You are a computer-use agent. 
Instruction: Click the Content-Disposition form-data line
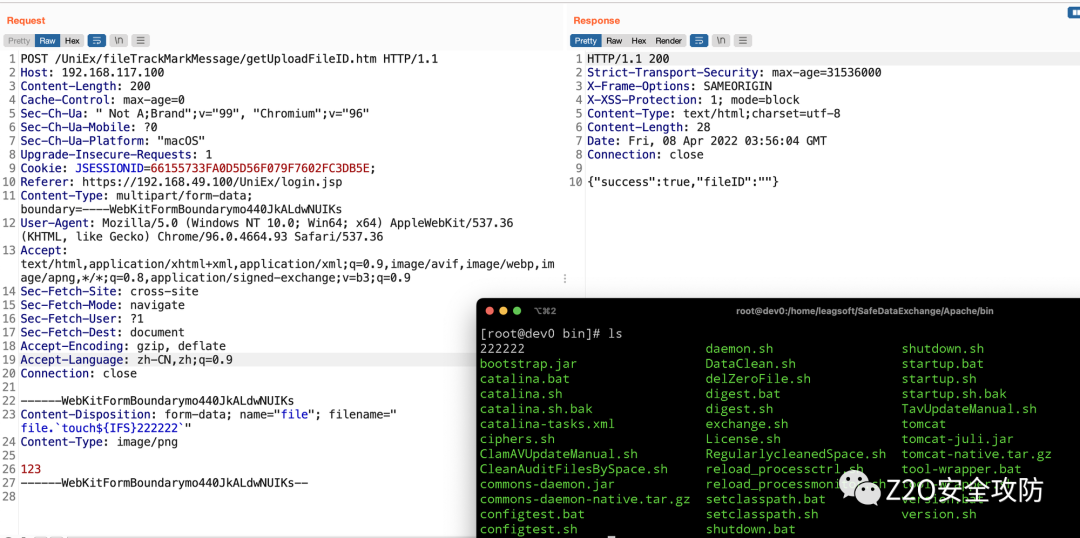(209, 415)
